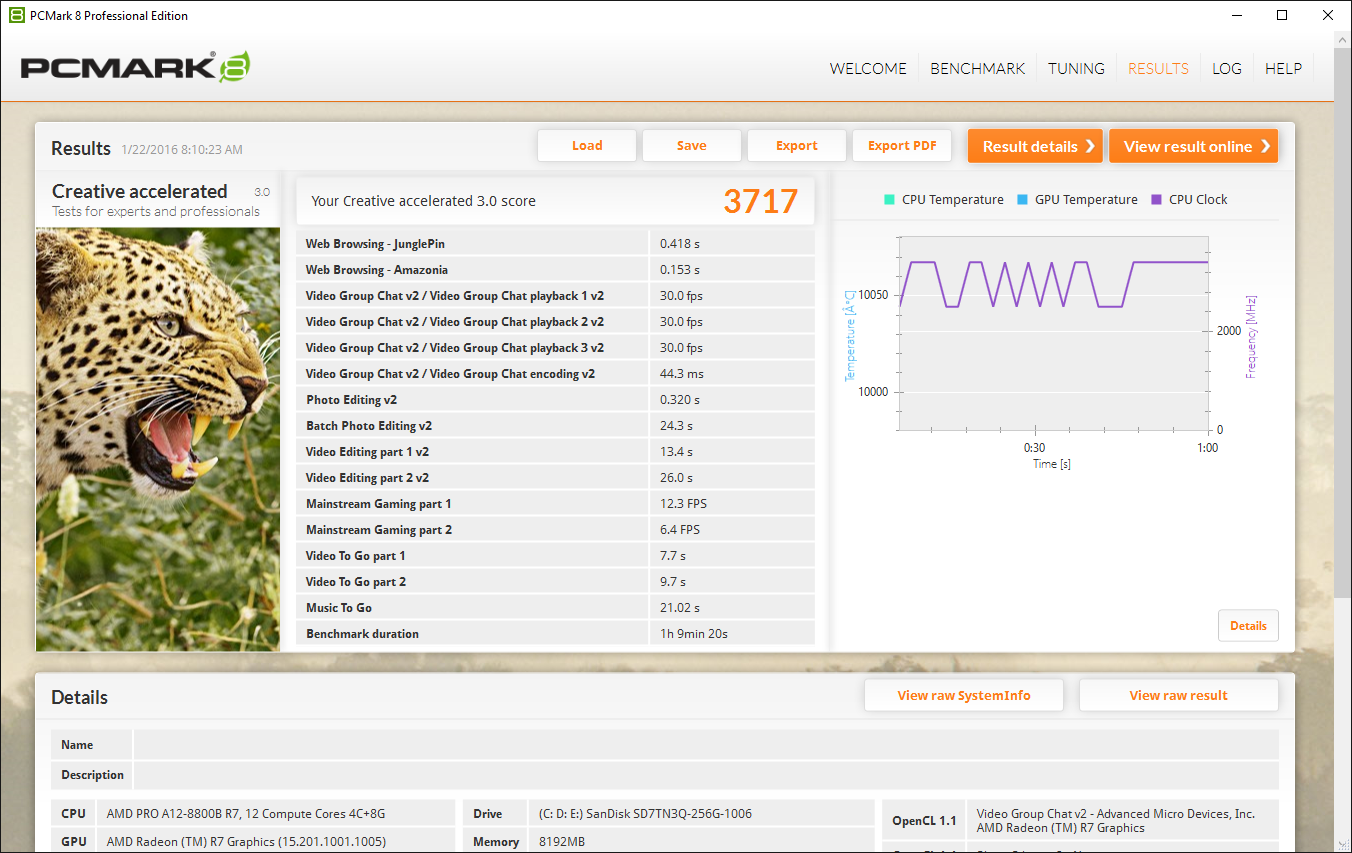Image resolution: width=1352 pixels, height=853 pixels.
Task: Select the Music To Go row
Action: click(x=556, y=607)
